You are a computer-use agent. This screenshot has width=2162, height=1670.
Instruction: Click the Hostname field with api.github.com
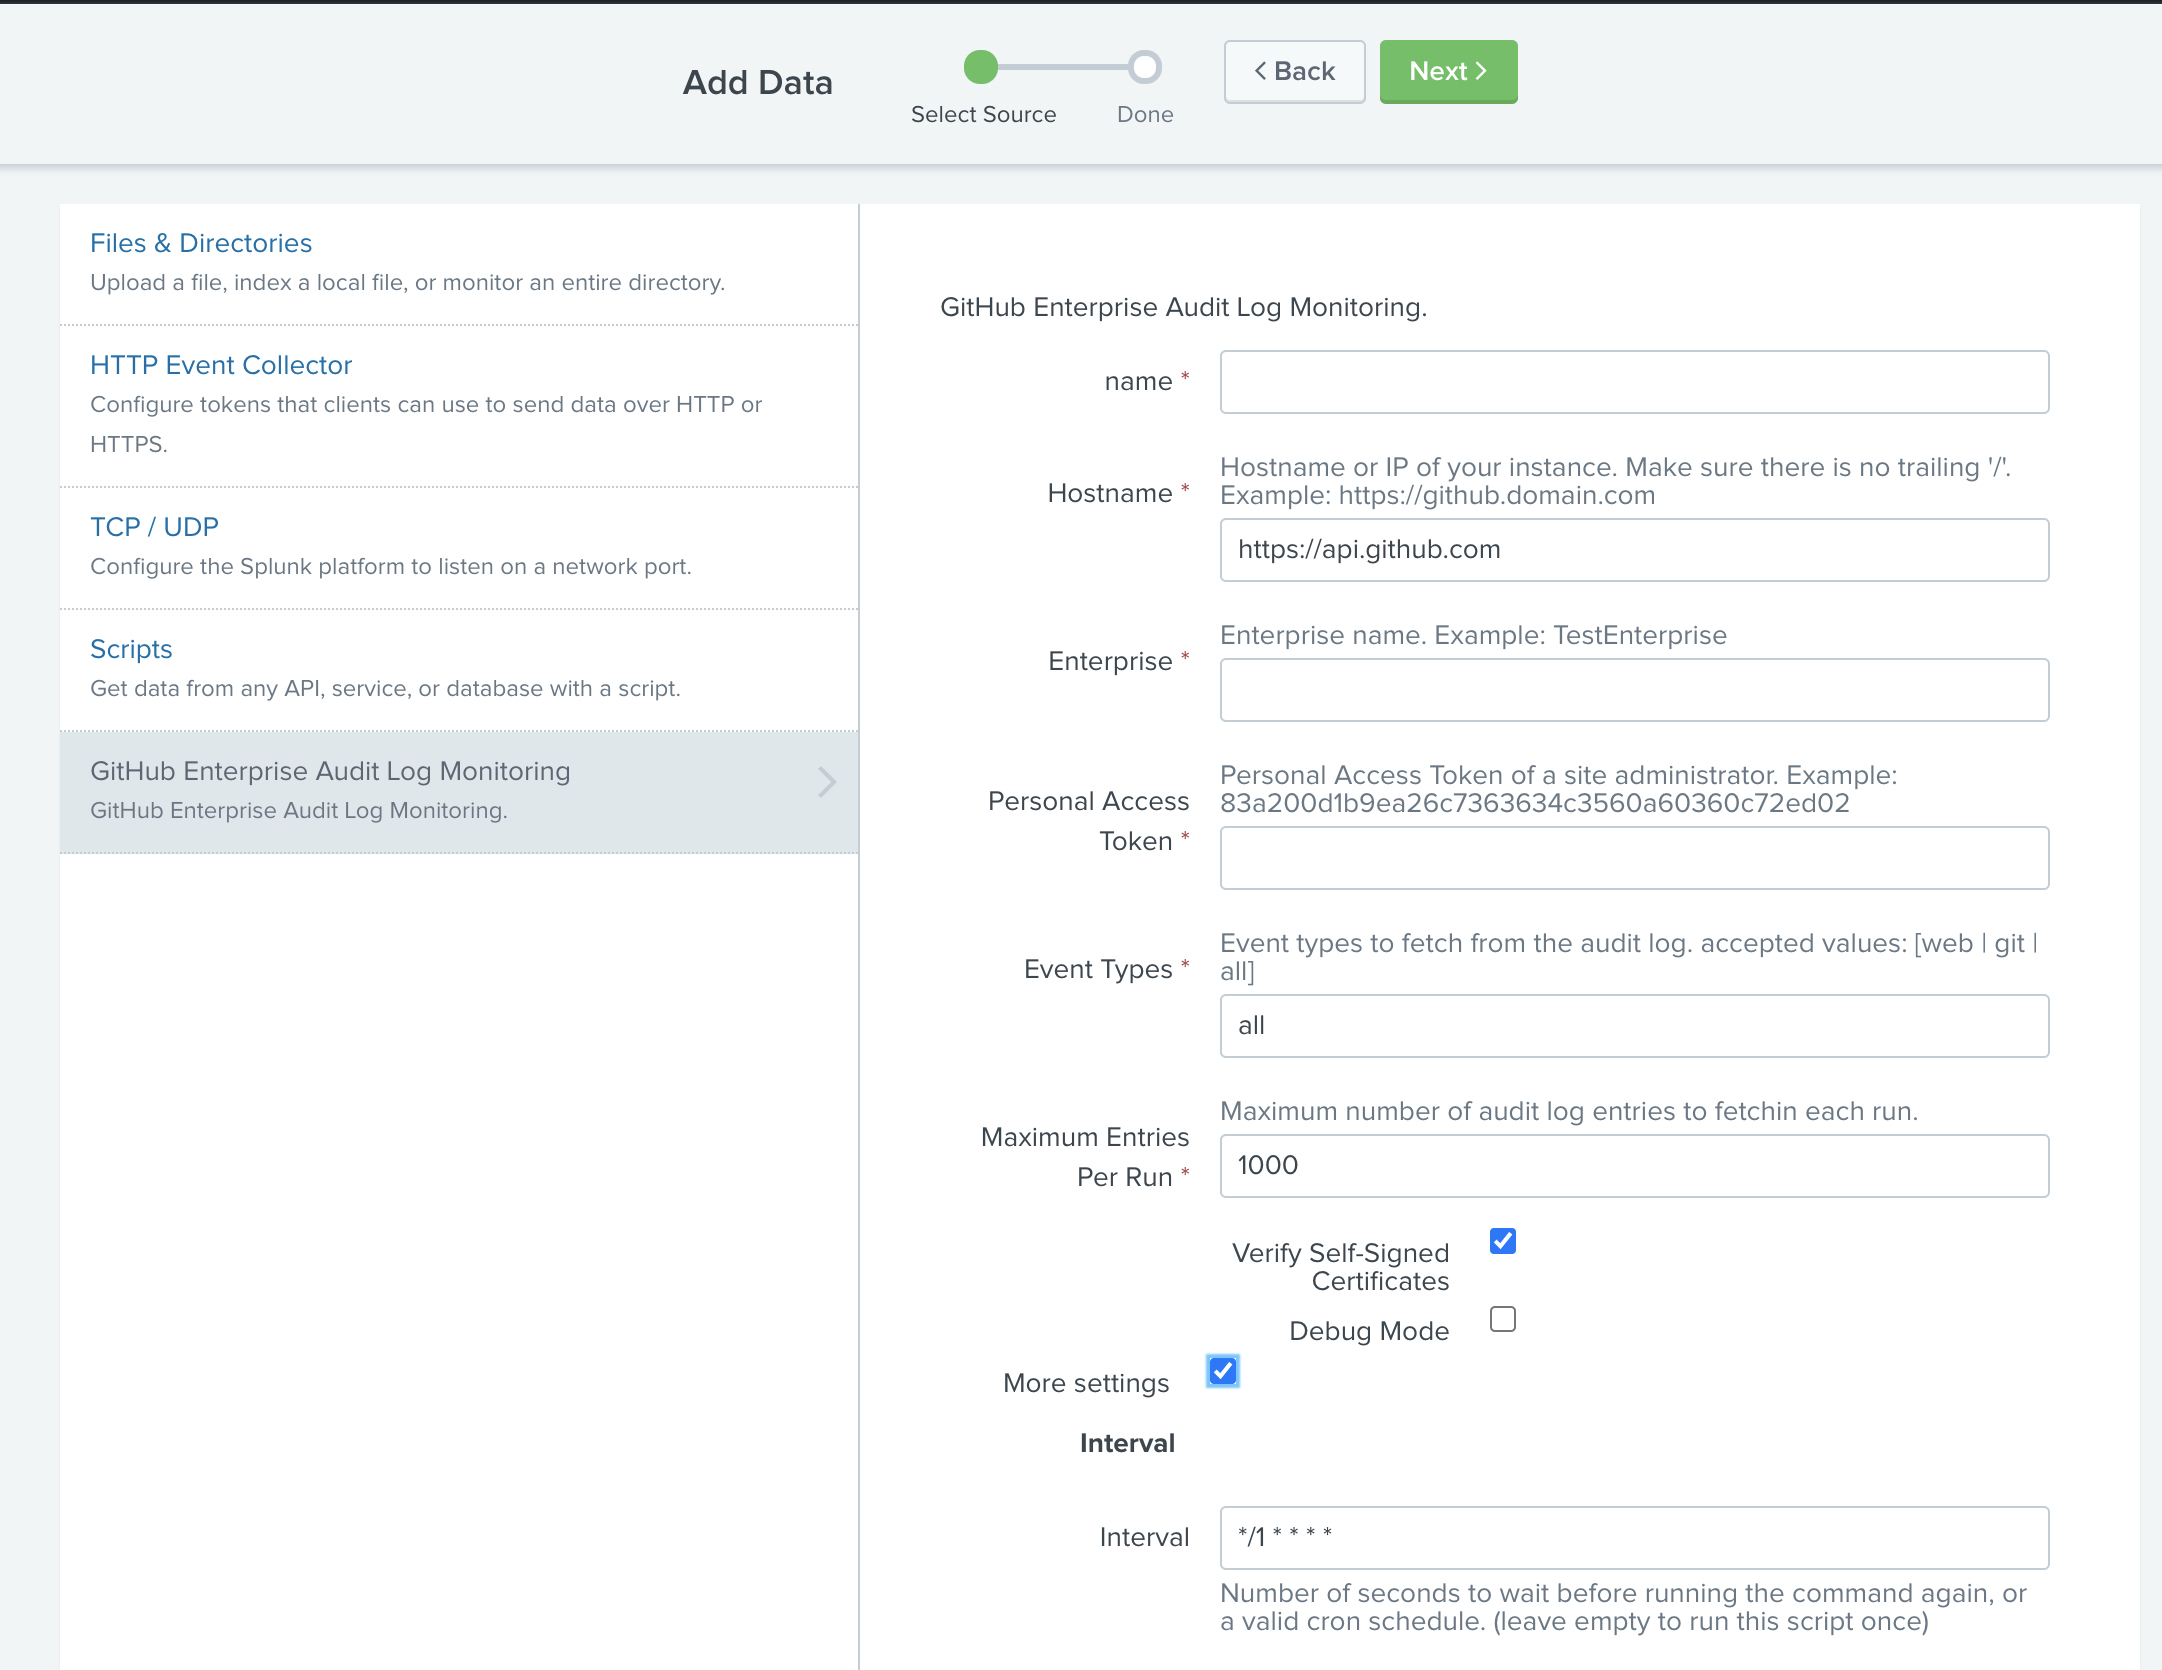1633,550
